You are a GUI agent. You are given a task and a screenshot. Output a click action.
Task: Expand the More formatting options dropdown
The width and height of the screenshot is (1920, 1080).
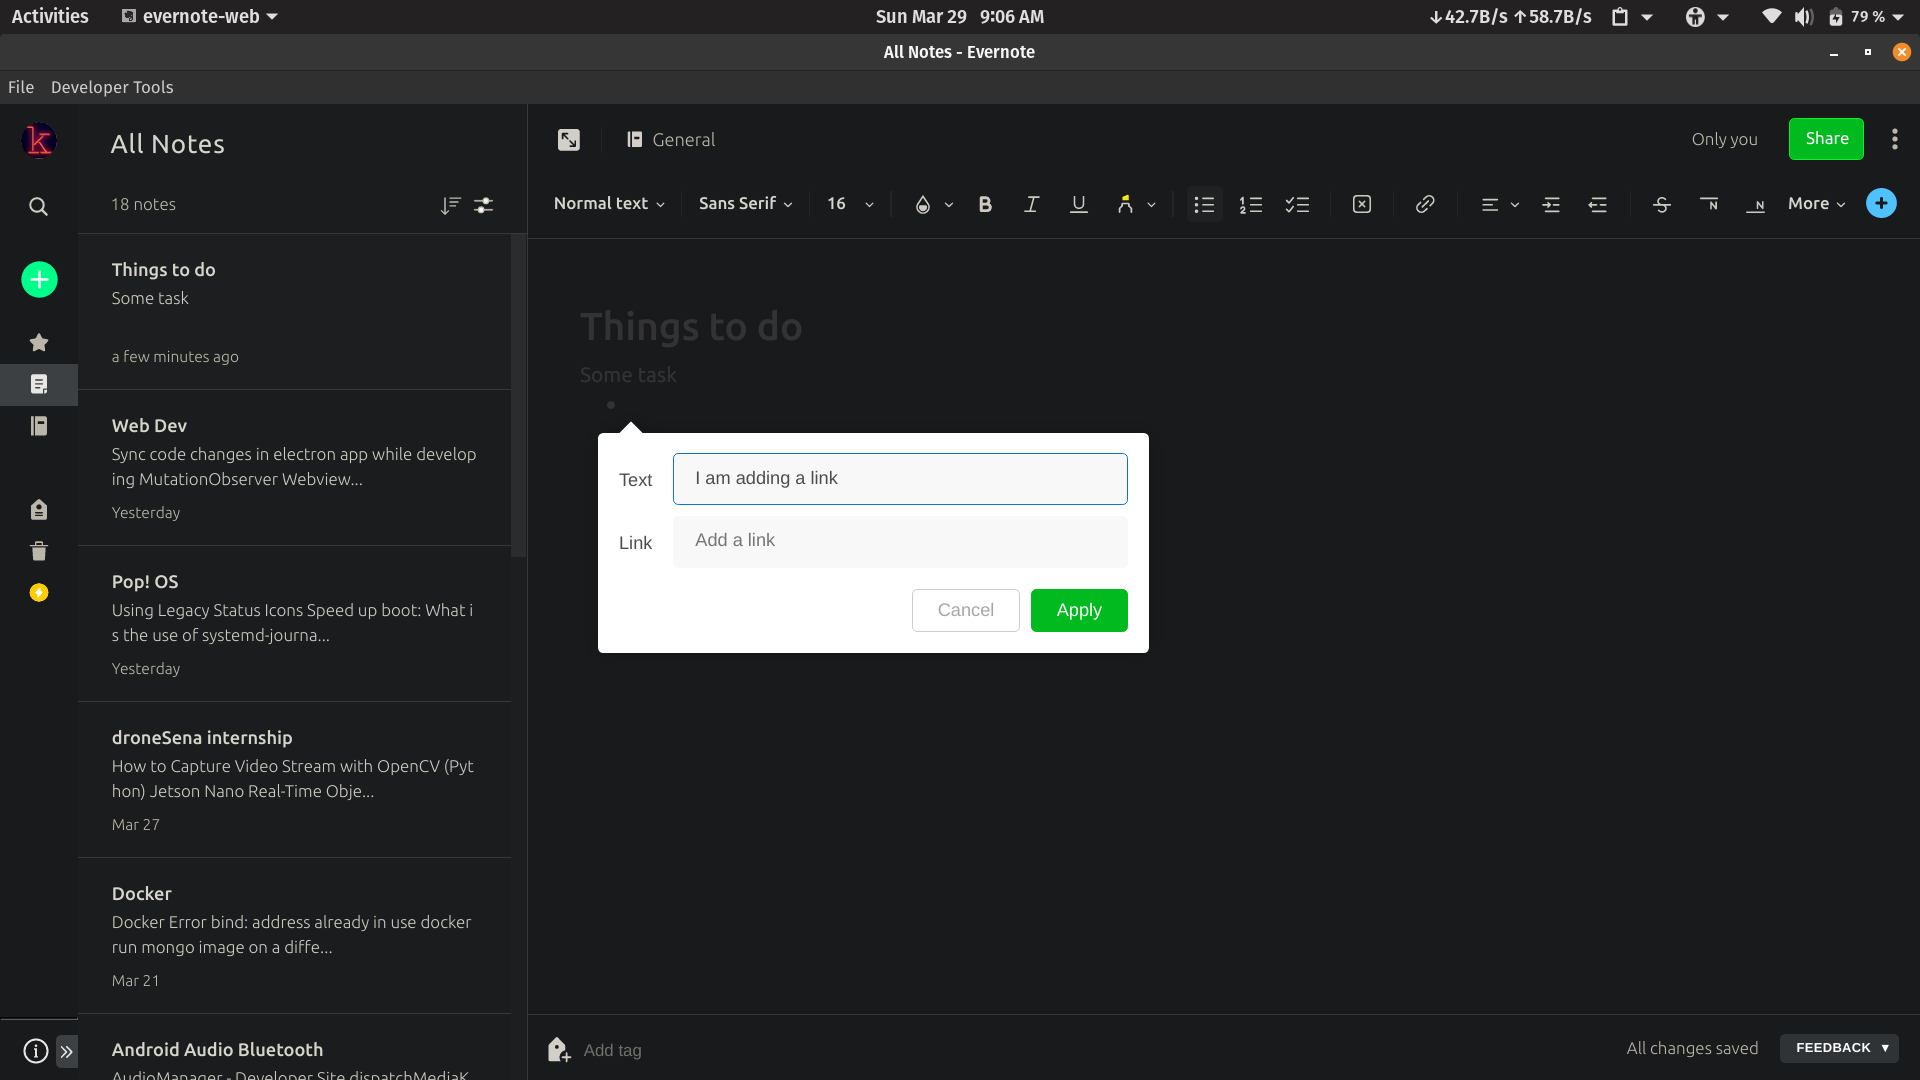pyautogui.click(x=1816, y=204)
